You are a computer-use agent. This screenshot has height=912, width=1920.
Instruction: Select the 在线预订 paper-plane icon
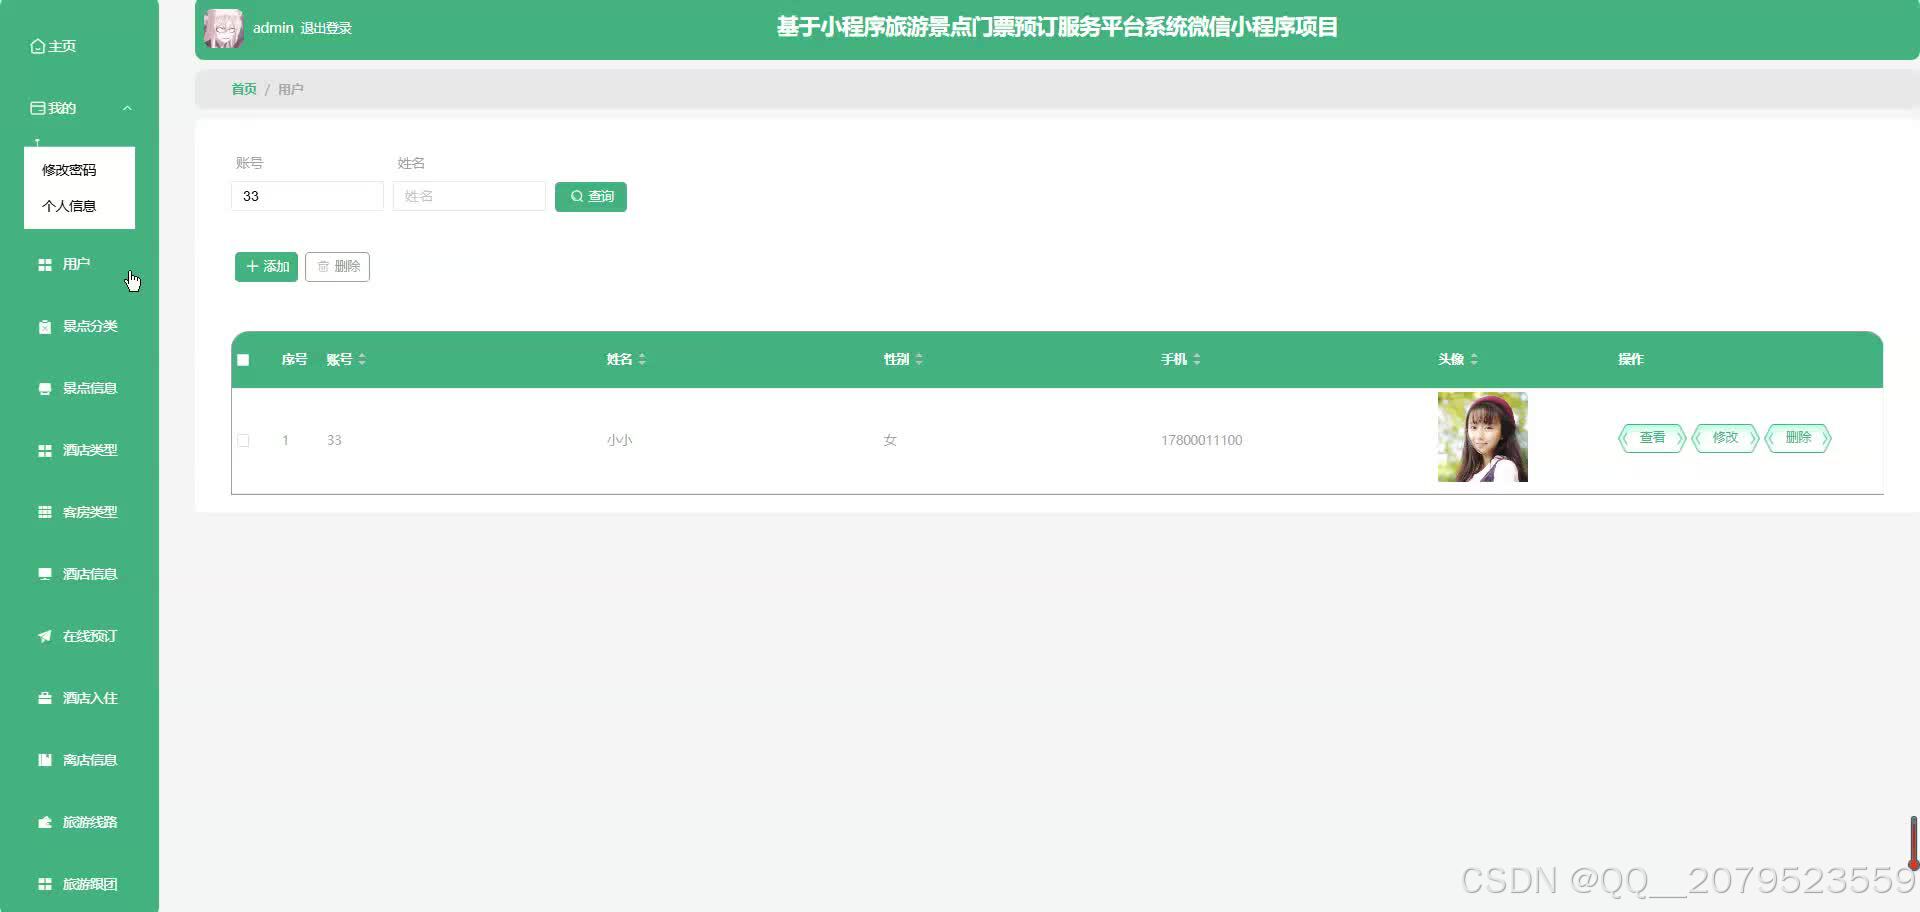pyautogui.click(x=42, y=635)
